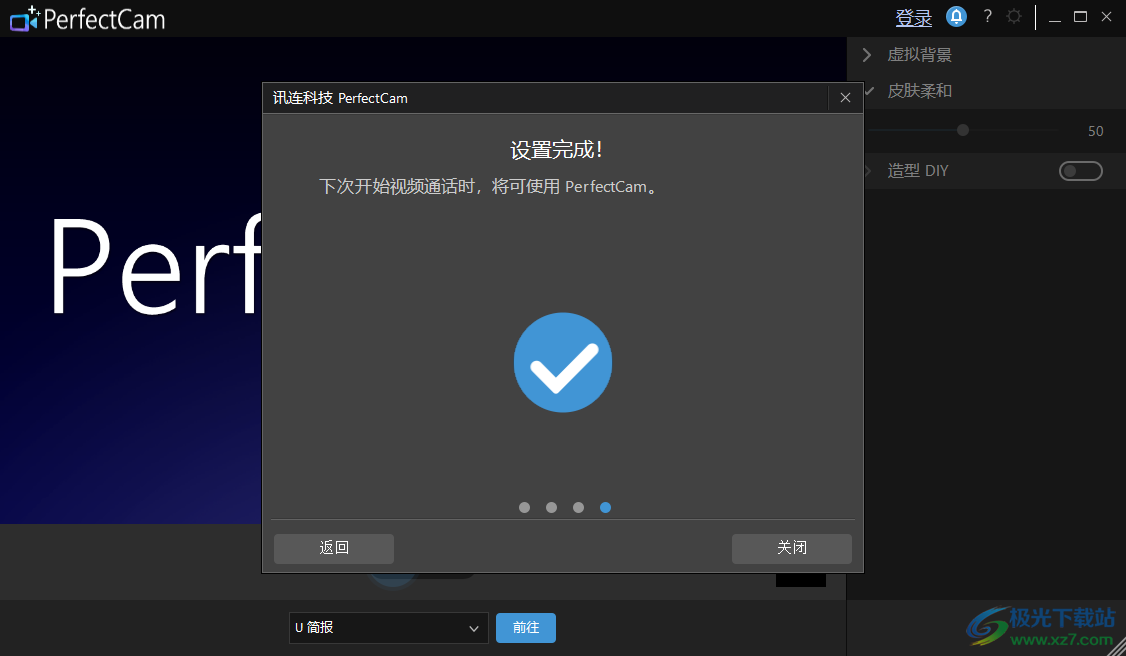The width and height of the screenshot is (1126, 656).
Task: Click the 关闭 close button
Action: [x=791, y=548]
